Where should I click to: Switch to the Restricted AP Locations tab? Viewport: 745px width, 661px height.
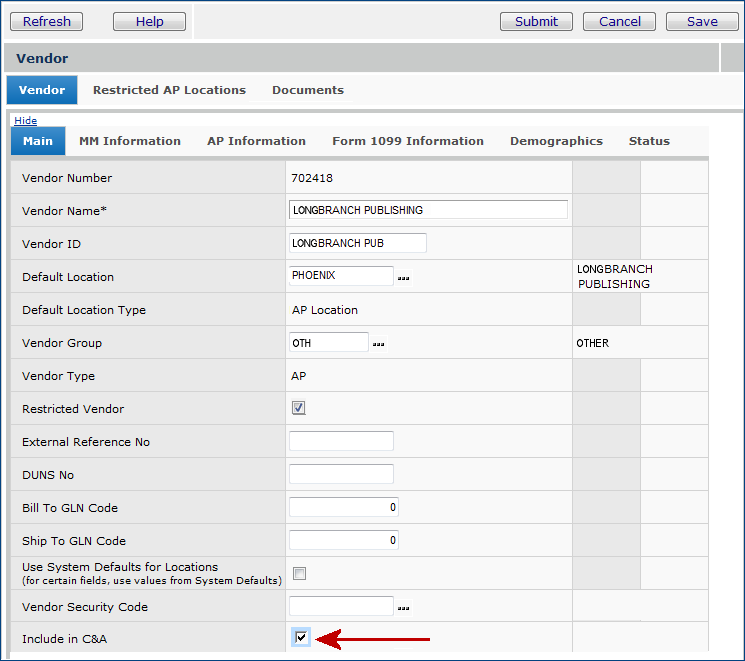pos(169,90)
